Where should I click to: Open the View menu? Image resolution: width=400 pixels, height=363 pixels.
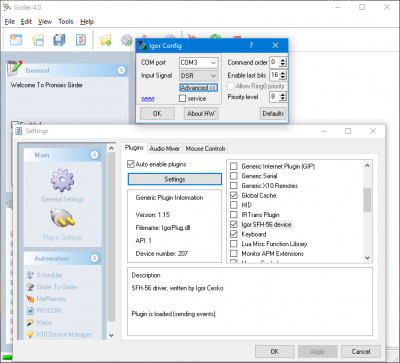(45, 22)
